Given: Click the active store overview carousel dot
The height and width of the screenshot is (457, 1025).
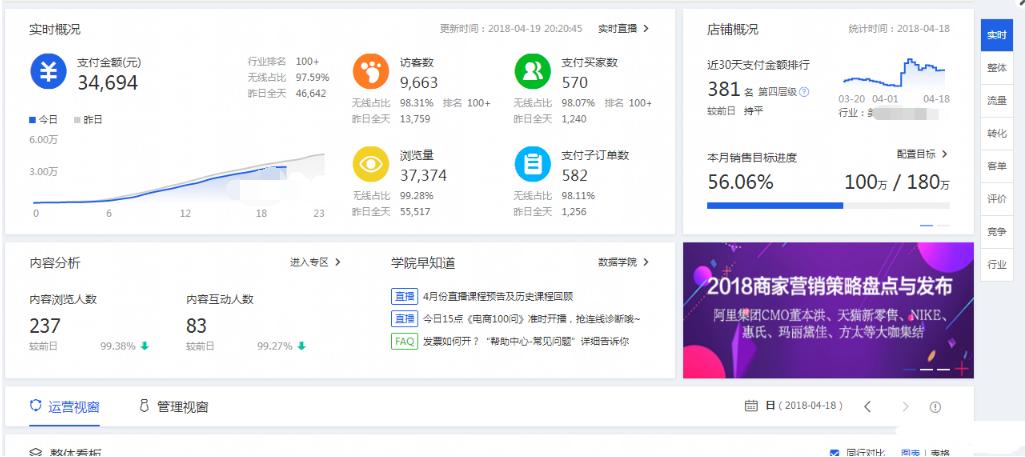Looking at the screenshot, I should pos(926,225).
